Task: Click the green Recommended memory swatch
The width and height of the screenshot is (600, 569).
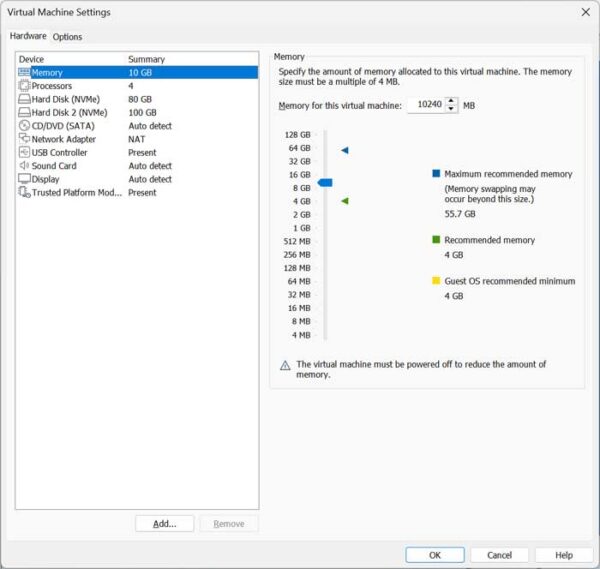Action: 436,240
